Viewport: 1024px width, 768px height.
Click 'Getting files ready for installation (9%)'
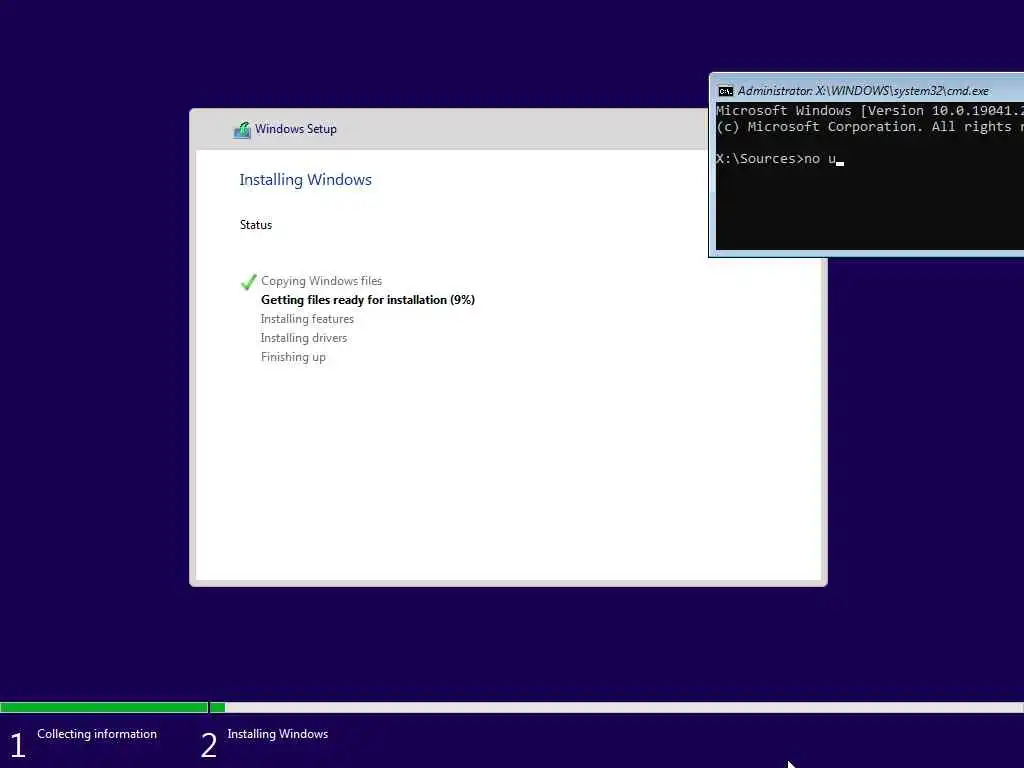point(368,300)
